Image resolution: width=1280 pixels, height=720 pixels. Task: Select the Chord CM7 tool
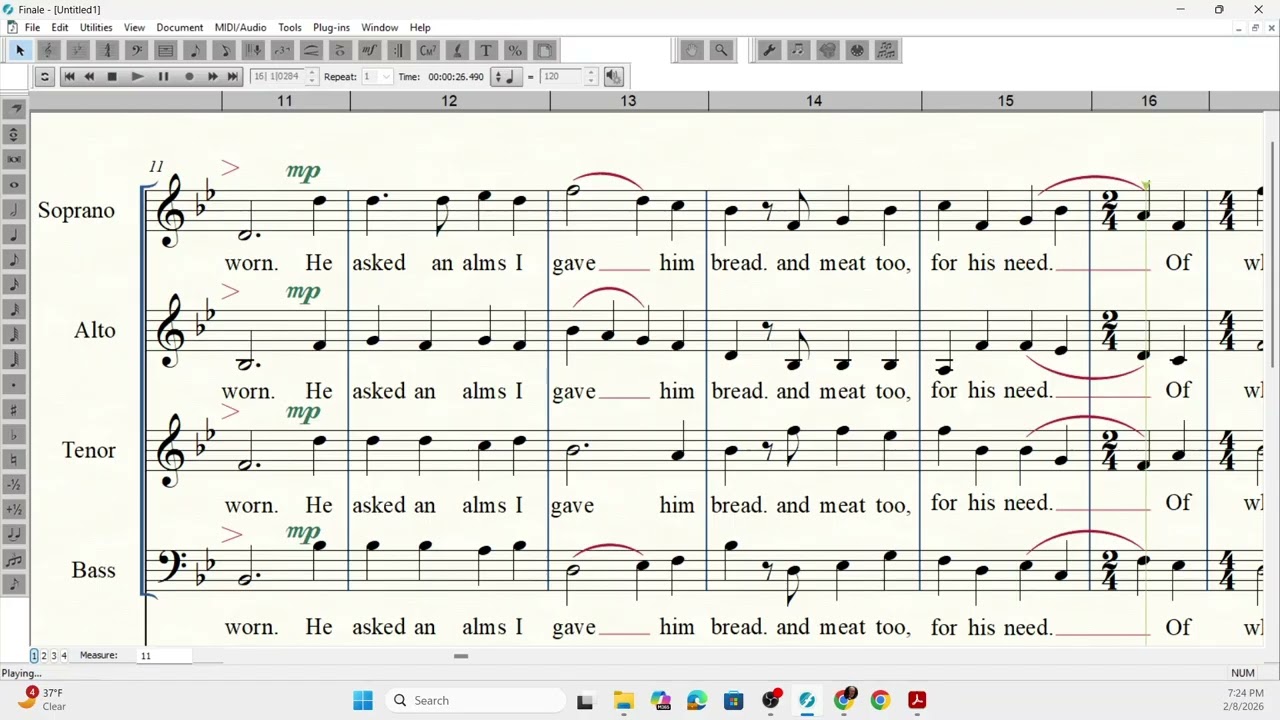pos(428,50)
